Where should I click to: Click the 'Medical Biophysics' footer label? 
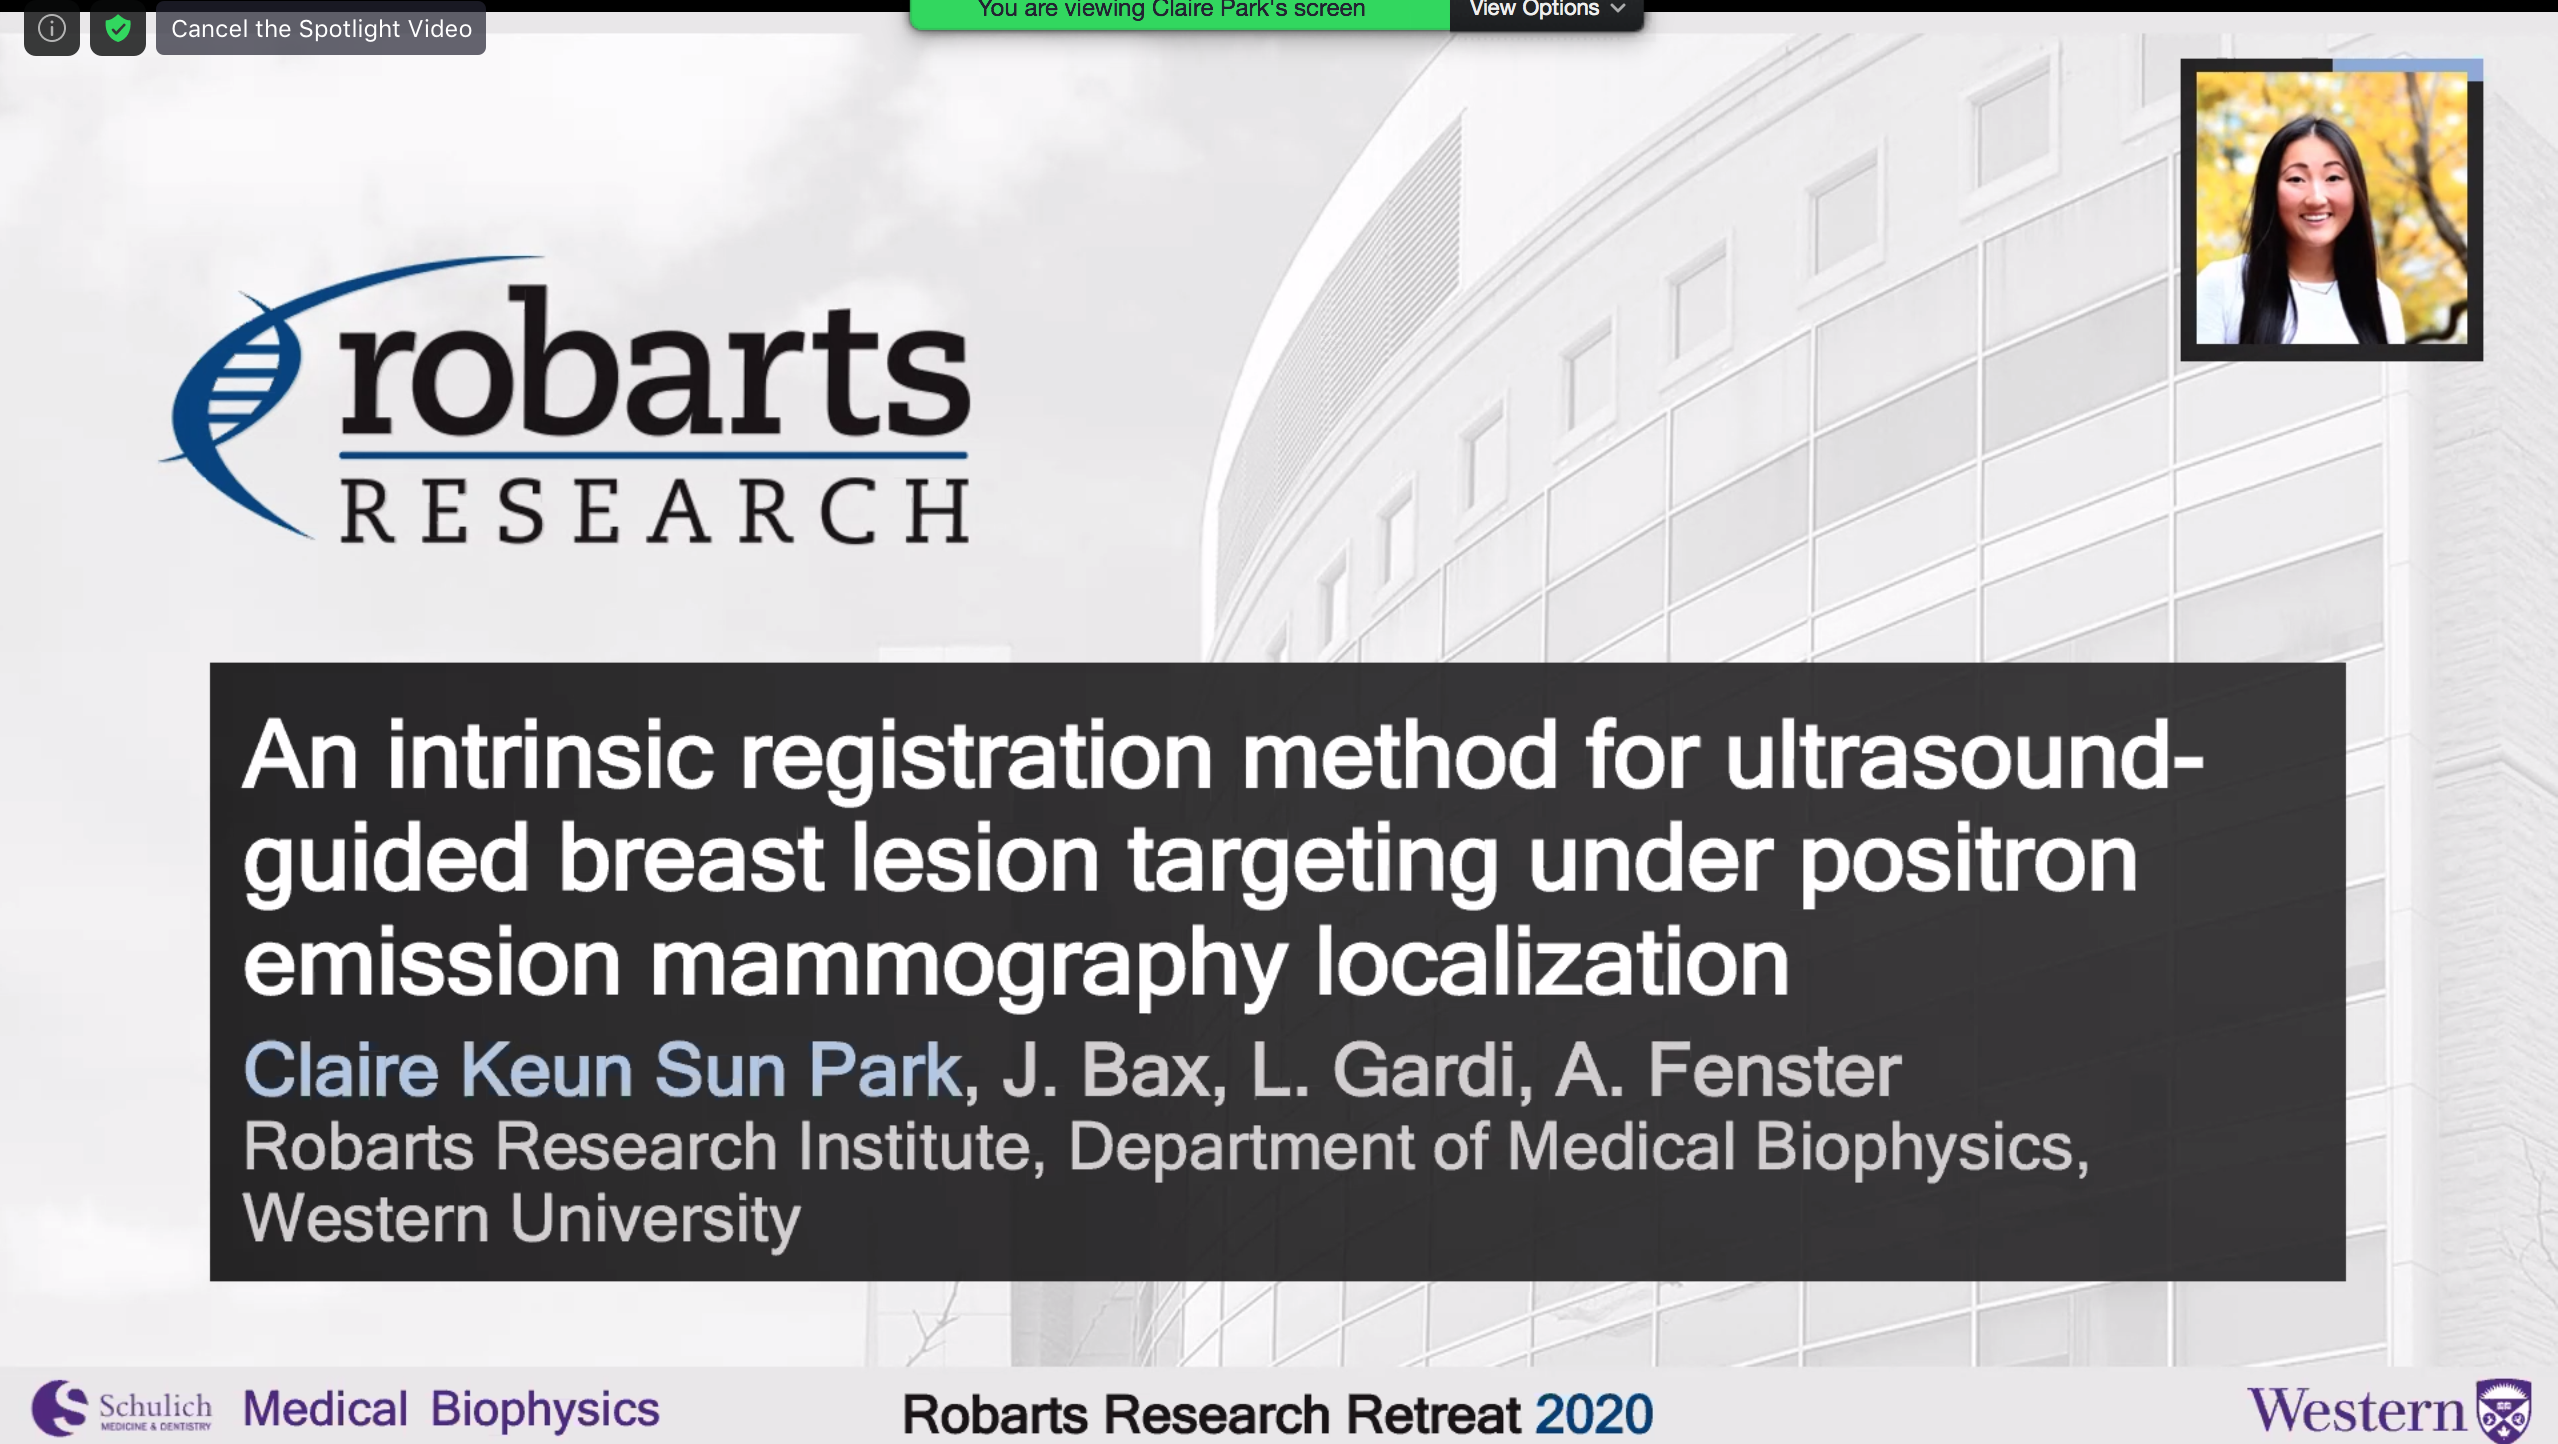[451, 1409]
